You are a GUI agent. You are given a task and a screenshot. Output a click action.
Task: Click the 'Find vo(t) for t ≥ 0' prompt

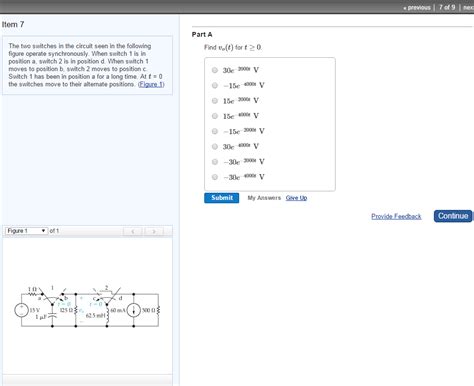233,47
